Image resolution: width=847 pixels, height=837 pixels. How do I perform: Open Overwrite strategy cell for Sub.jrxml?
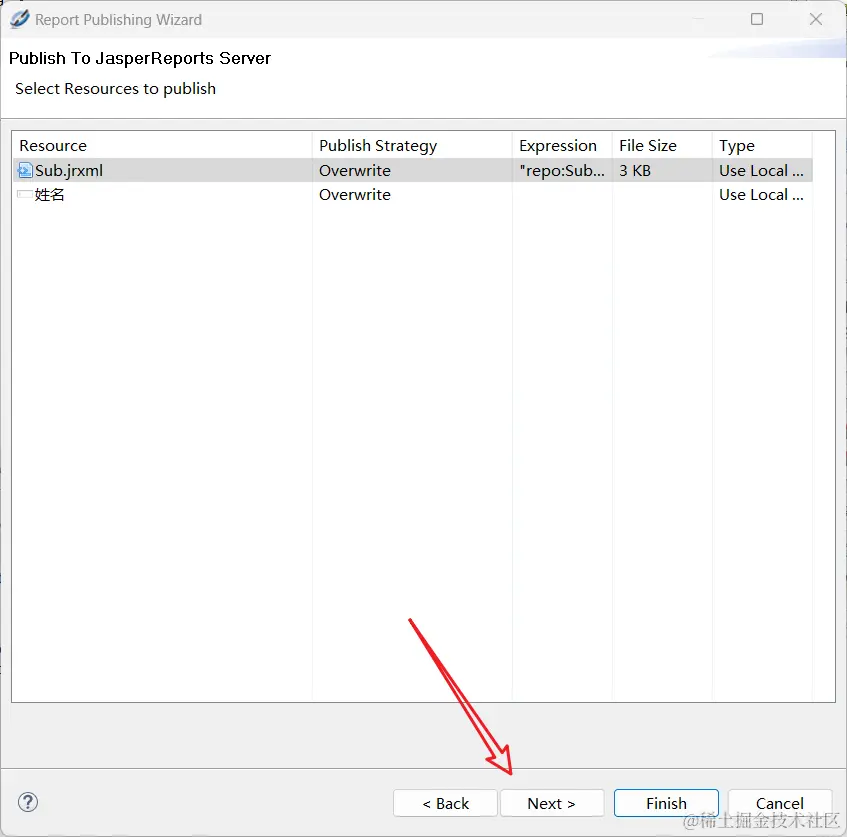(x=412, y=171)
